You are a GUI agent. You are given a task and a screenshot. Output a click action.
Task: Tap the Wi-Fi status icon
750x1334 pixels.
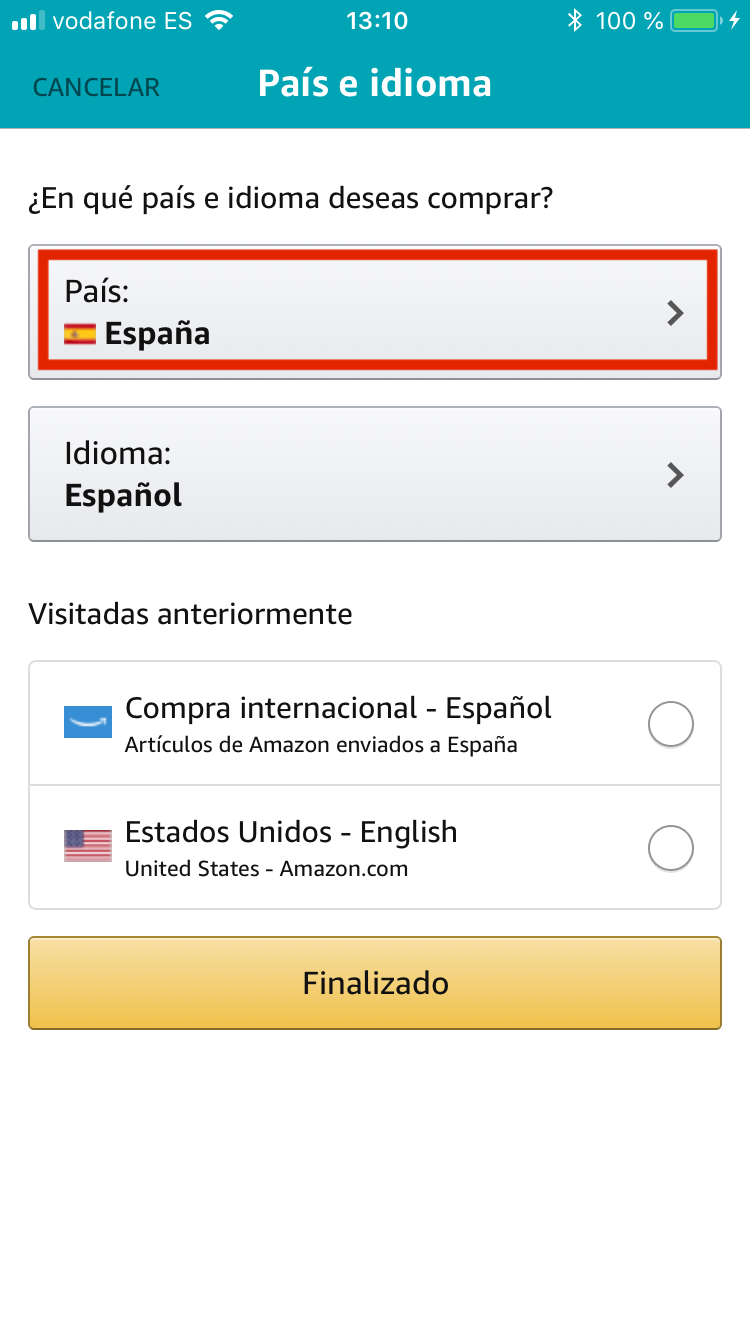pyautogui.click(x=217, y=21)
